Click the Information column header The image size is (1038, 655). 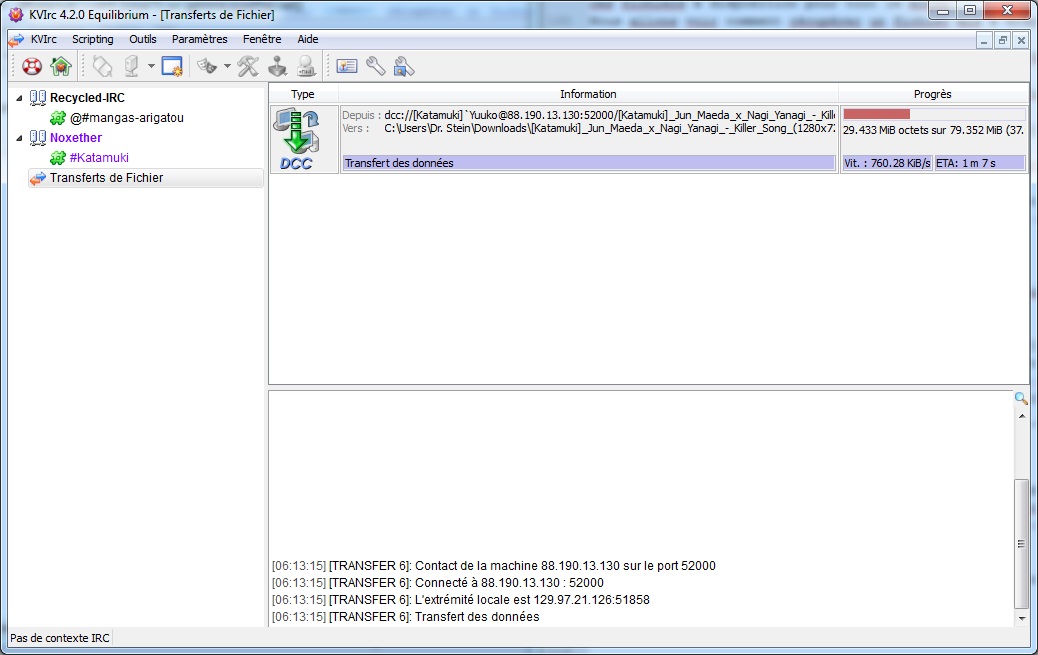[588, 94]
